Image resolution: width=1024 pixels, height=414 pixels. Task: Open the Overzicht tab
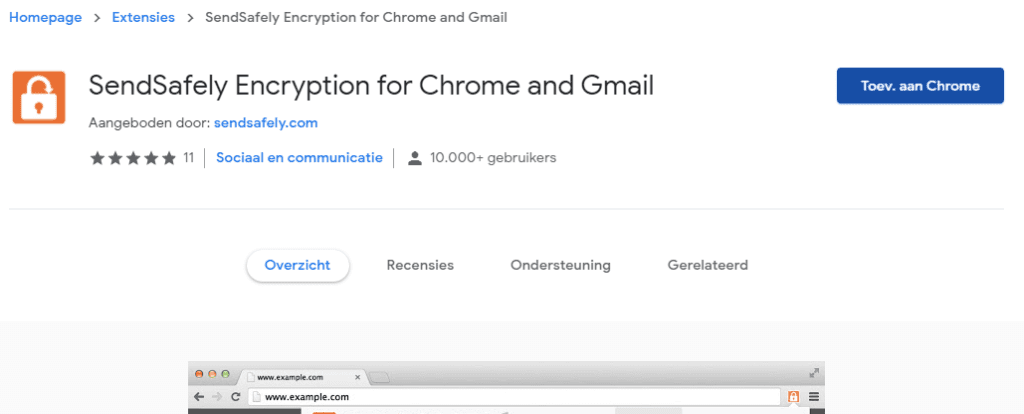tap(298, 266)
